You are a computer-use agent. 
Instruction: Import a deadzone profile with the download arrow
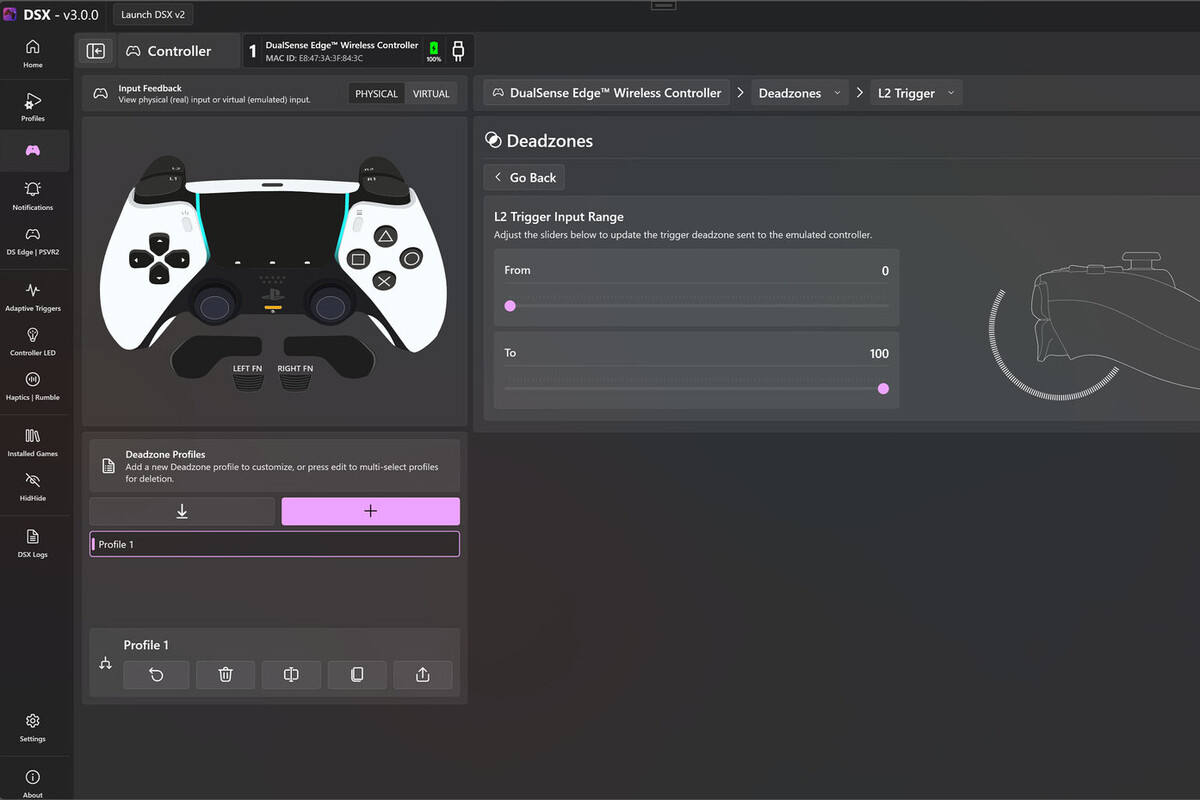182,511
